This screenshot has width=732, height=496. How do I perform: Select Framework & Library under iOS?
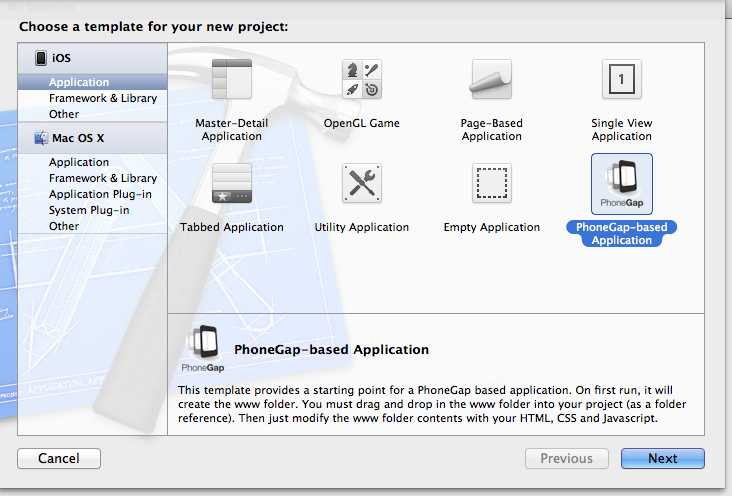pos(92,98)
